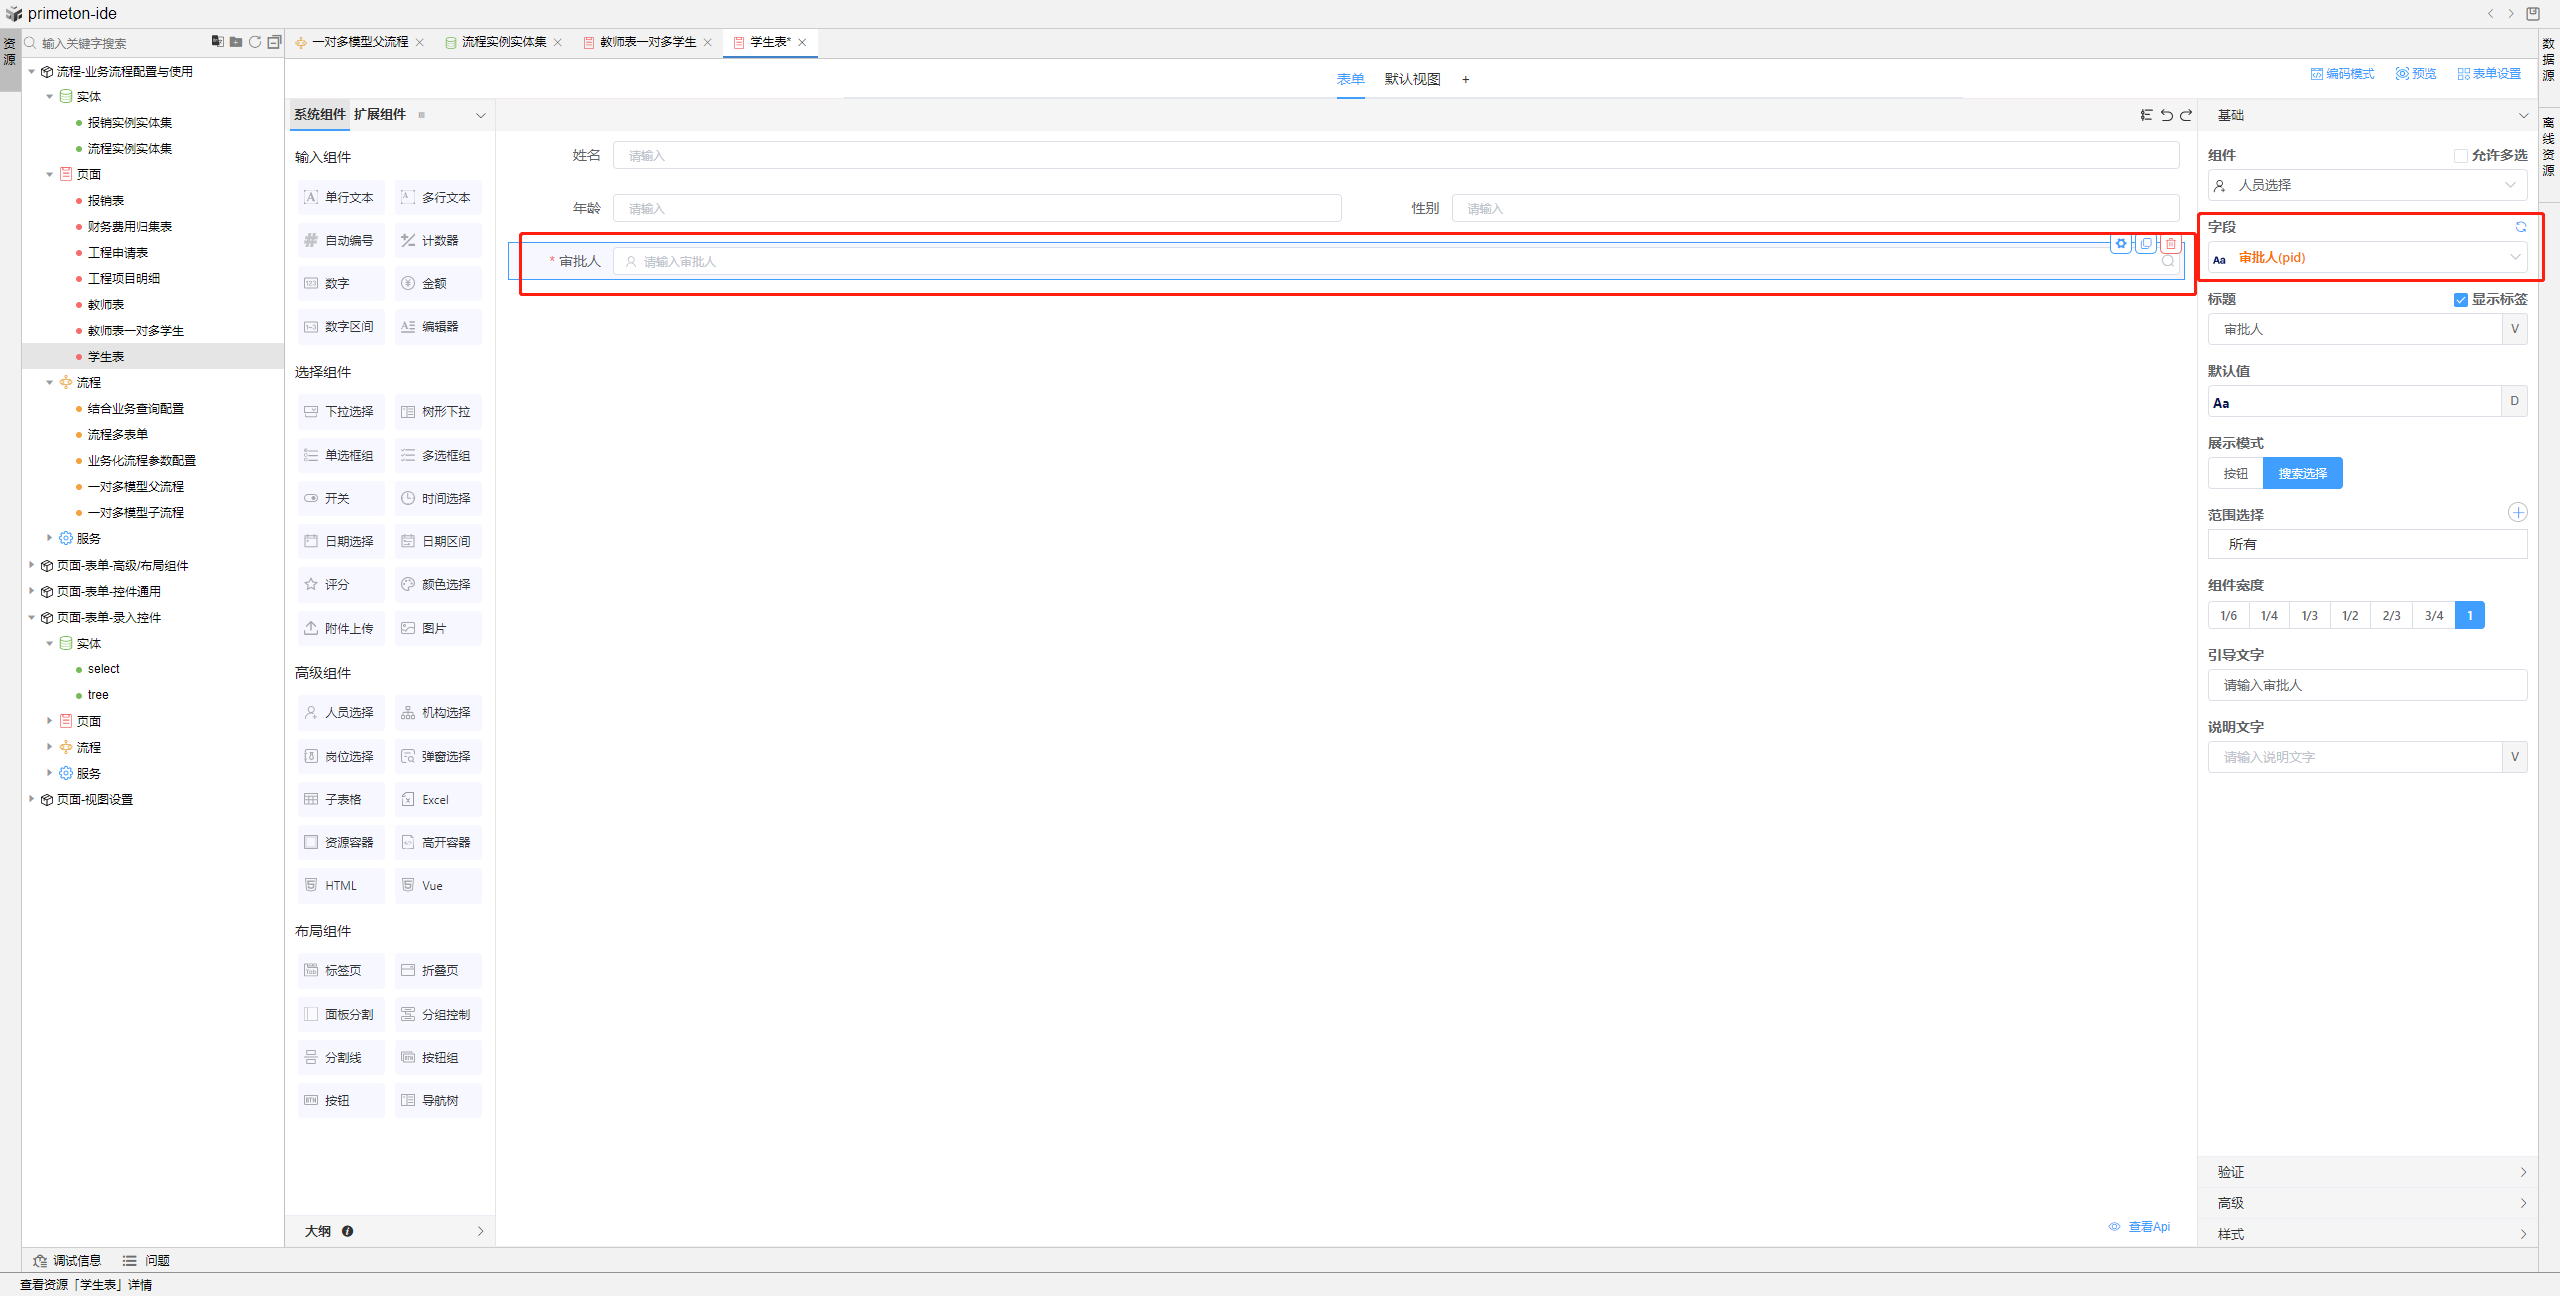Click the 预览 preview button
The image size is (2560, 1297).
(x=2416, y=74)
